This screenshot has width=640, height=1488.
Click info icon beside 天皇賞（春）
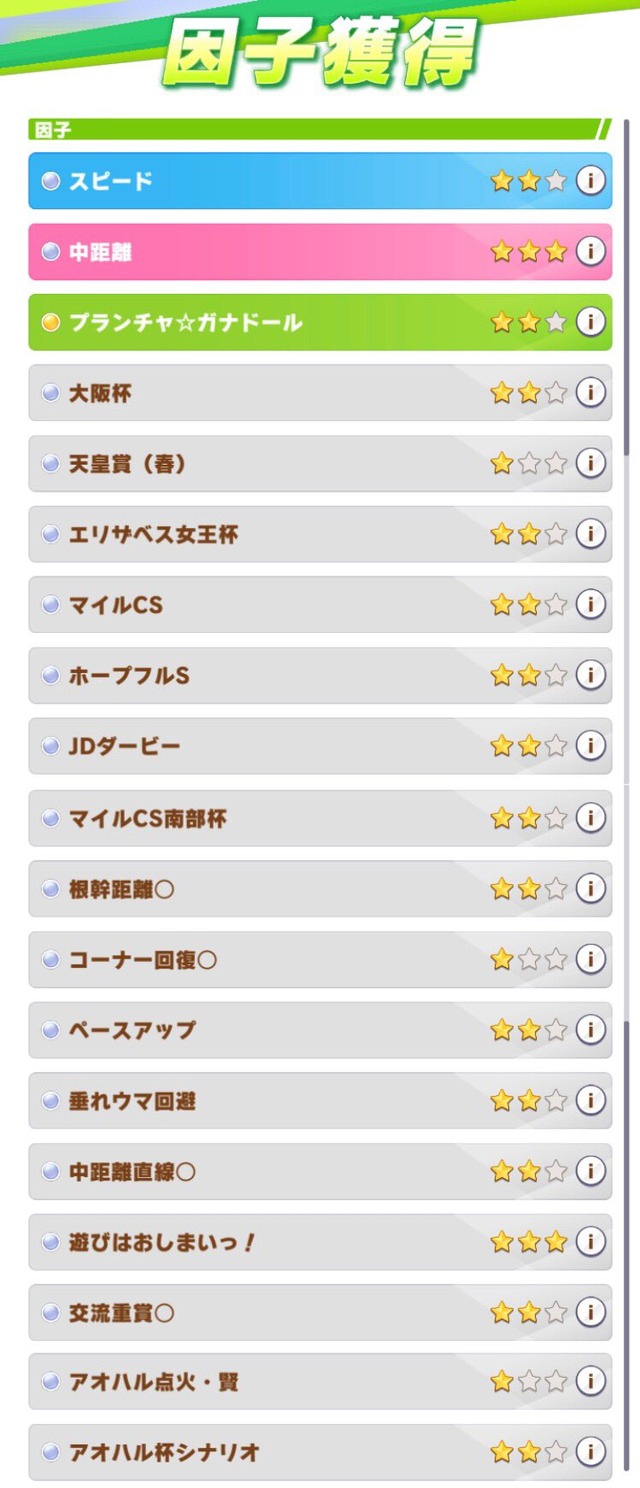pyautogui.click(x=591, y=463)
